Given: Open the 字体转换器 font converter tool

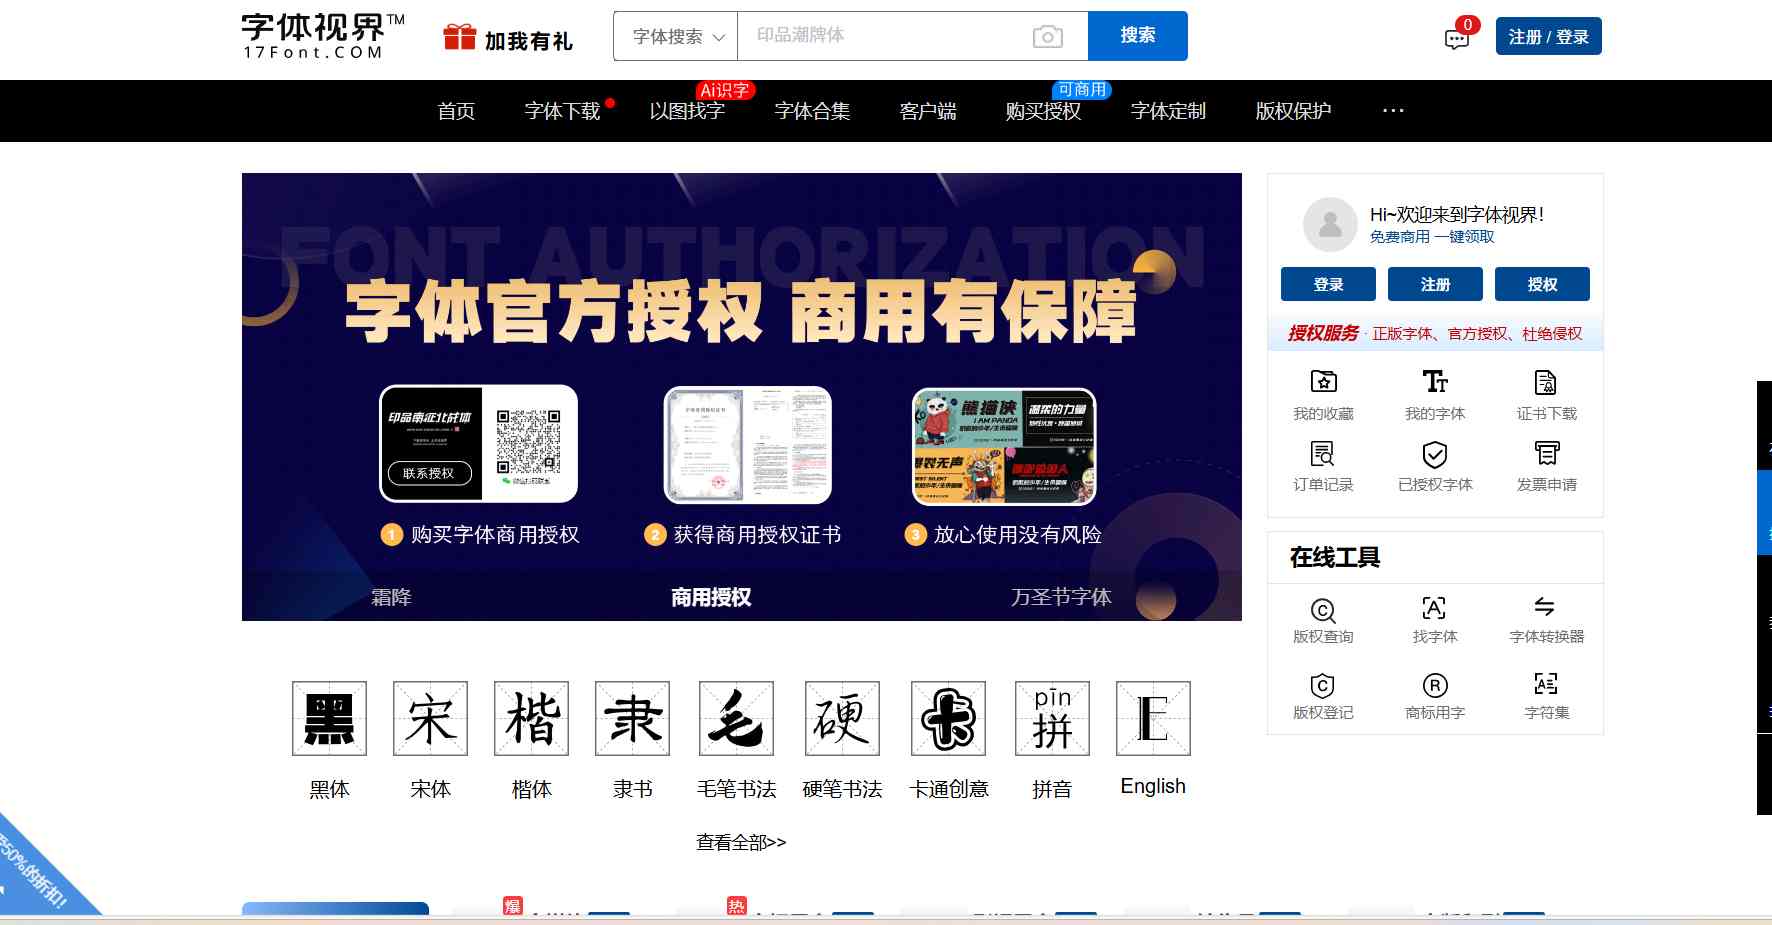Looking at the screenshot, I should 1546,616.
